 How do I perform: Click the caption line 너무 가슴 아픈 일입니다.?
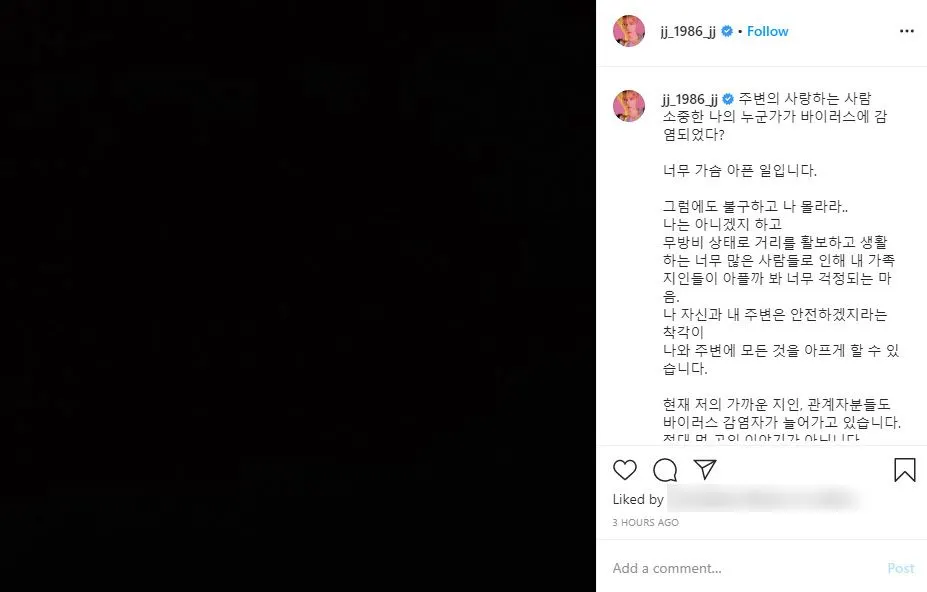[x=740, y=171]
